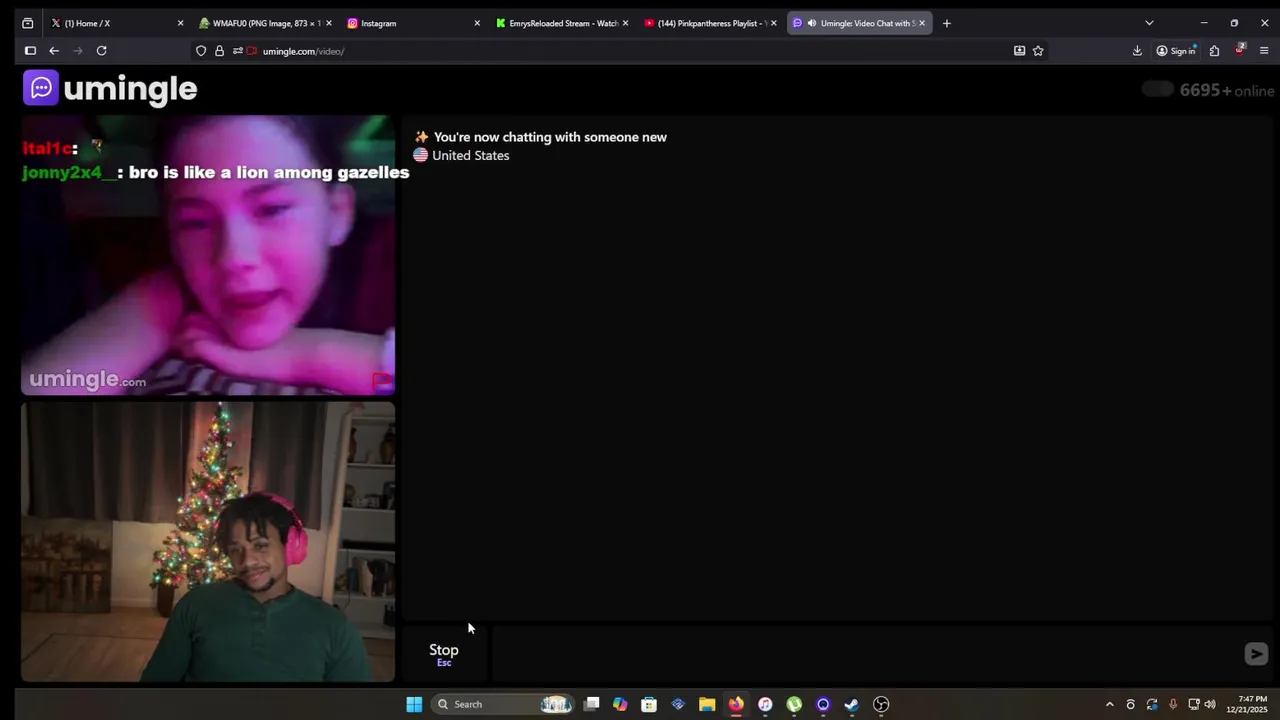Expand the list all tabs dropdown
The height and width of the screenshot is (720, 1280).
click(x=1149, y=23)
